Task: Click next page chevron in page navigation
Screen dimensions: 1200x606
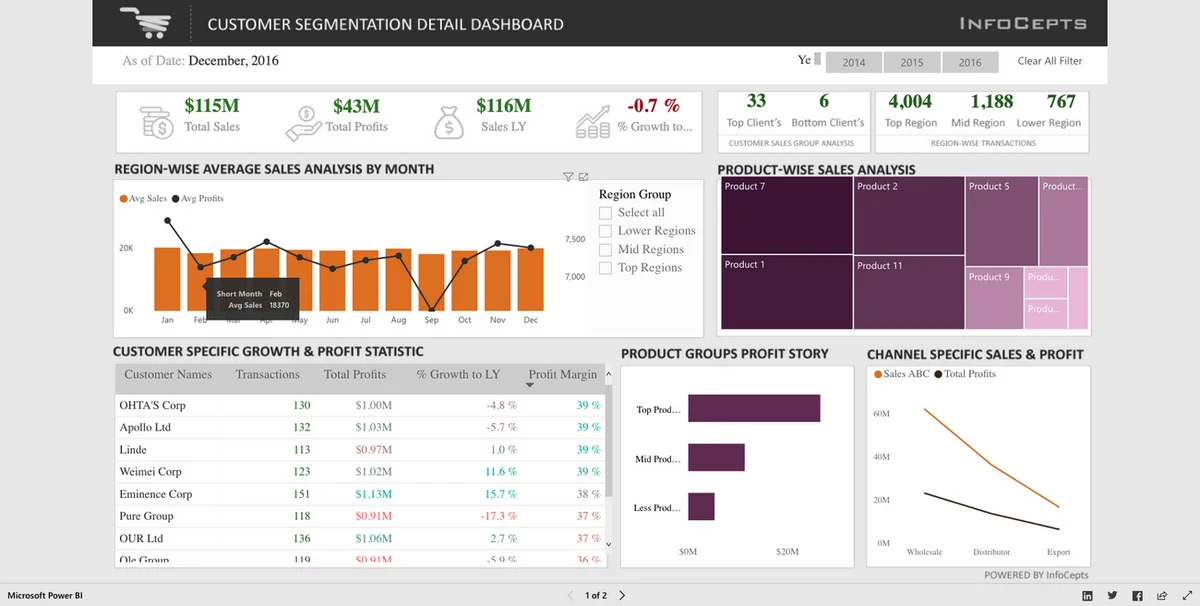Action: pos(621,594)
